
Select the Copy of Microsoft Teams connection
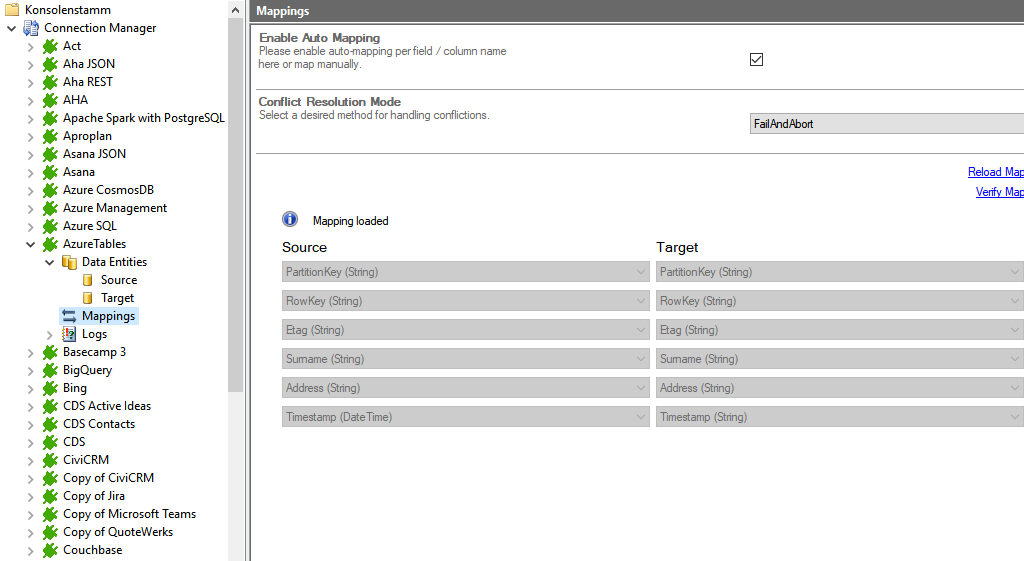point(129,514)
